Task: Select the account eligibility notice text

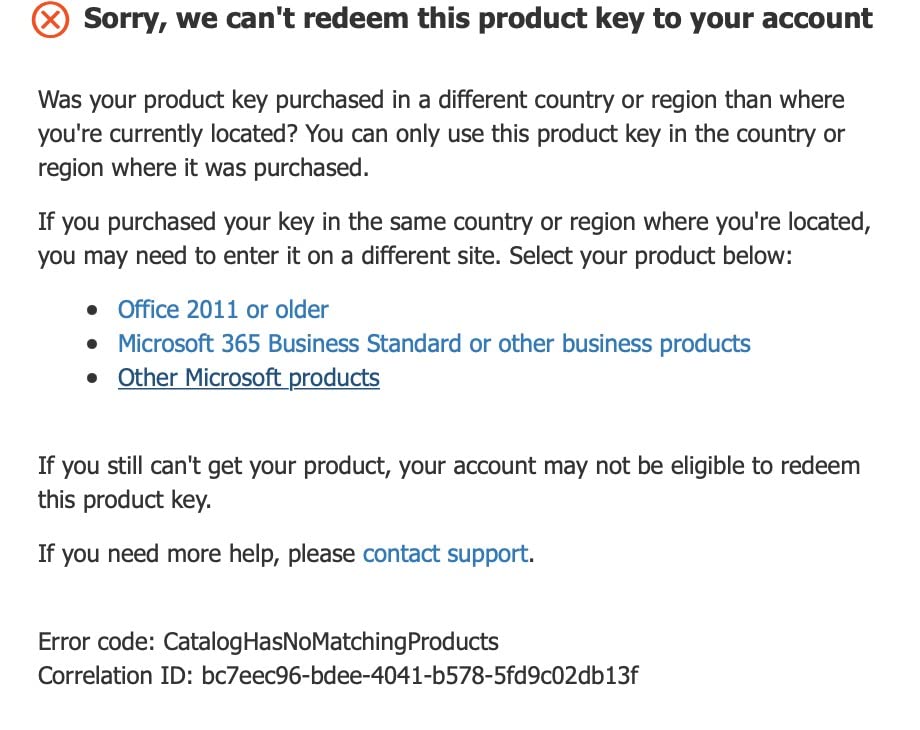Action: pos(448,482)
